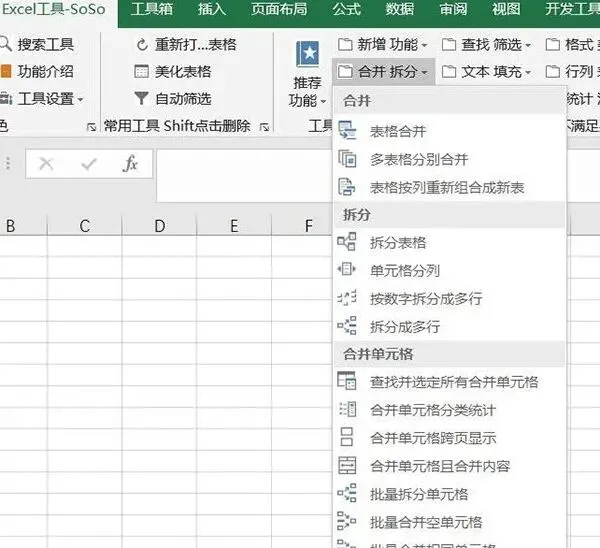Screen dimensions: 600x548
Task: Switch to the 页面布局 ribbon tab
Action: 279,9
